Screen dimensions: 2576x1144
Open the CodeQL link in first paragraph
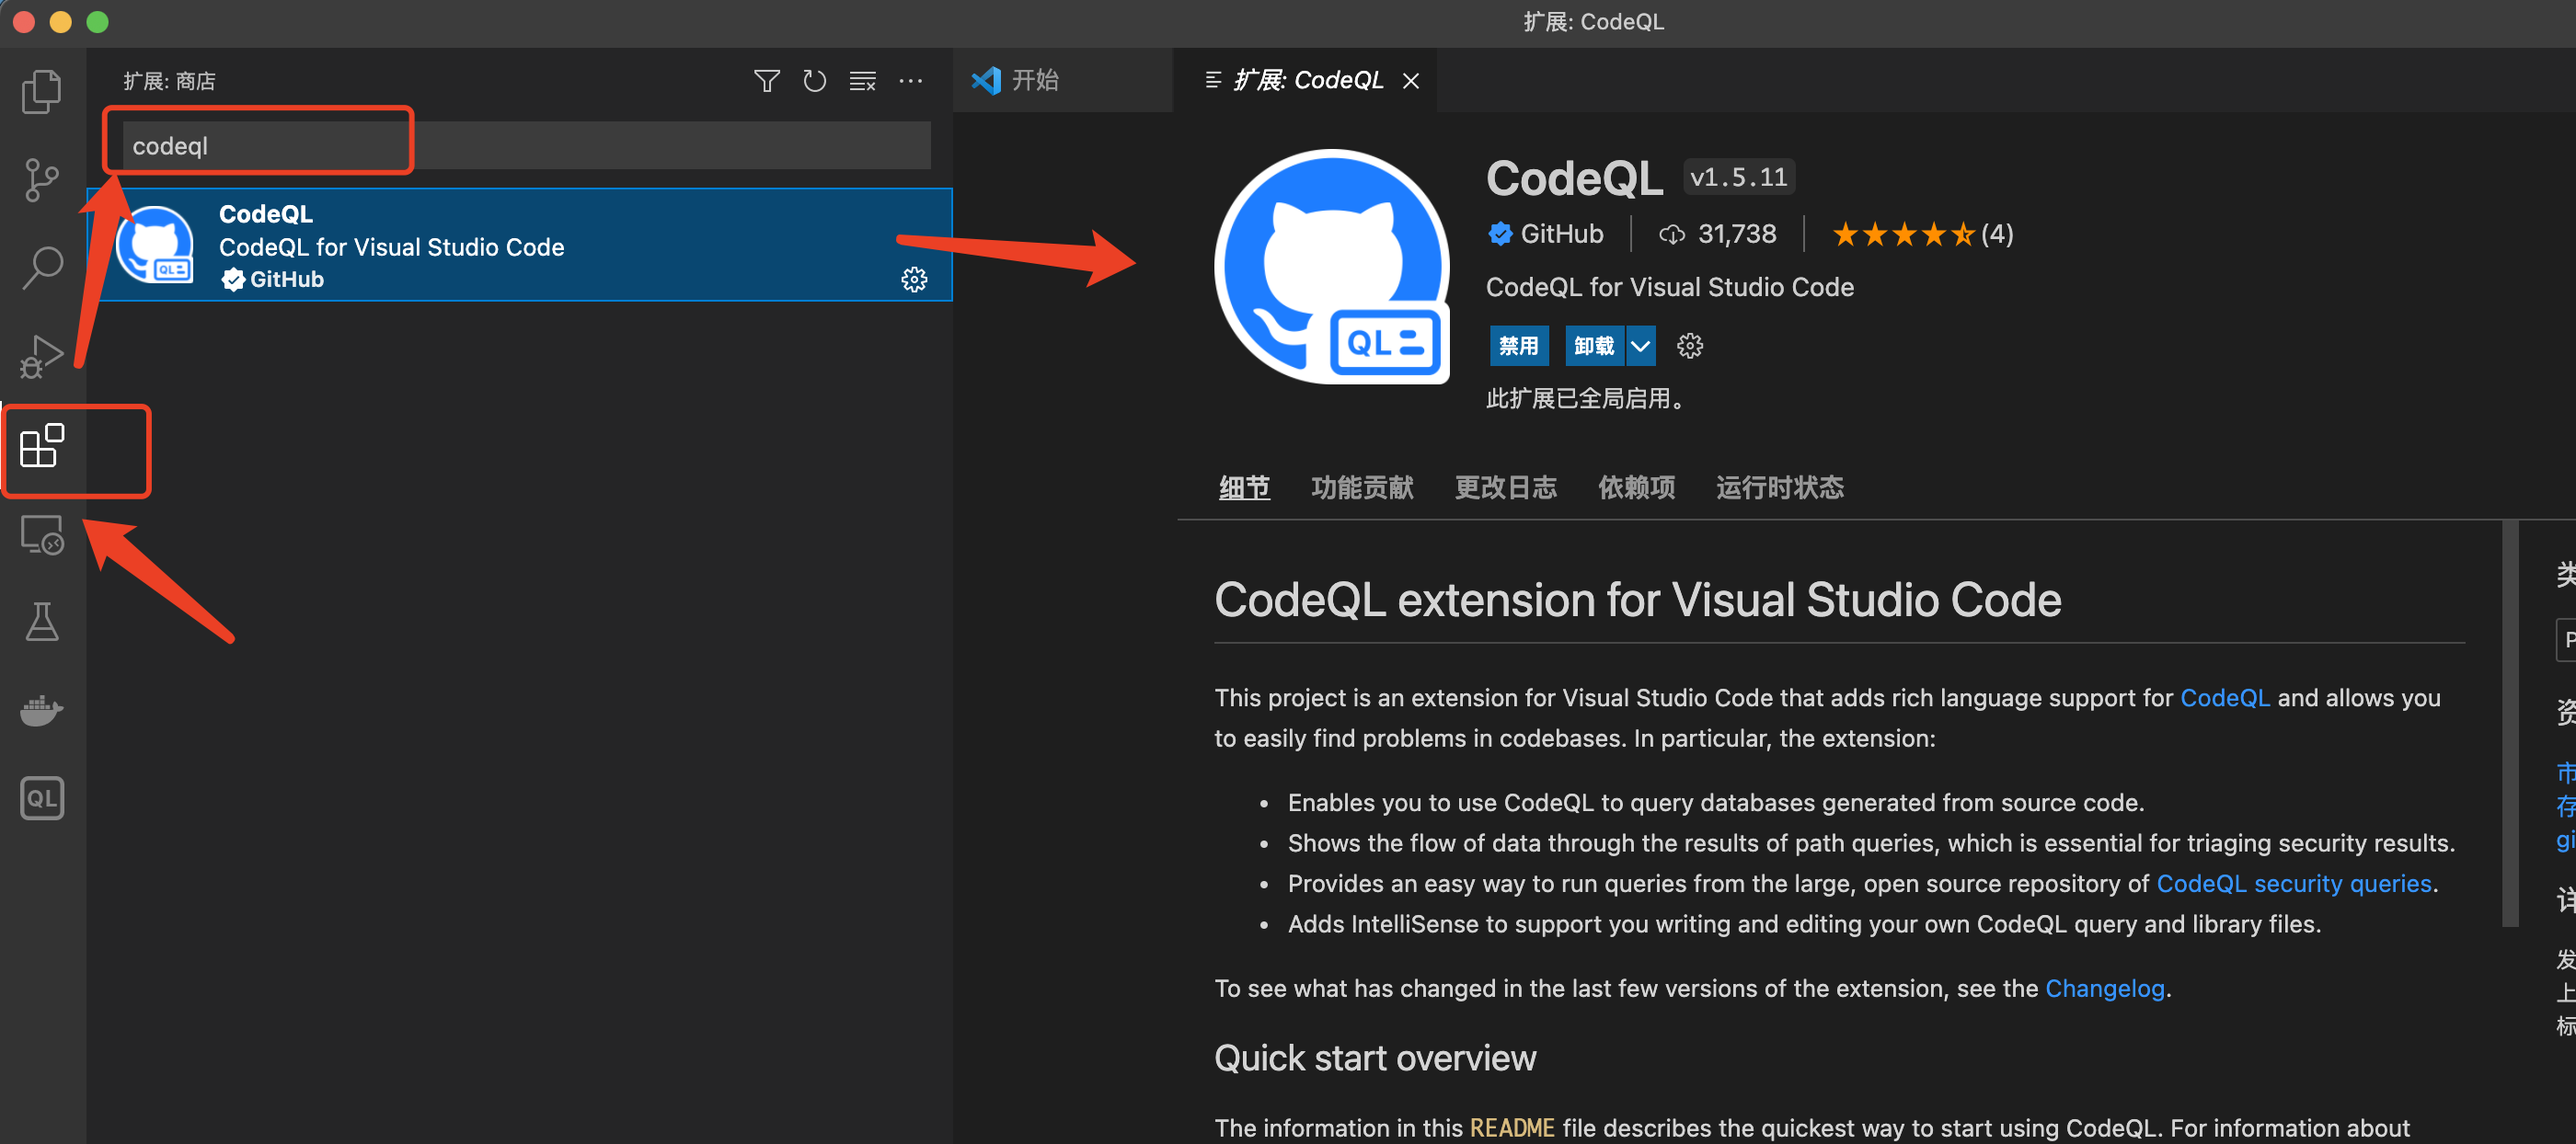[x=2224, y=698]
